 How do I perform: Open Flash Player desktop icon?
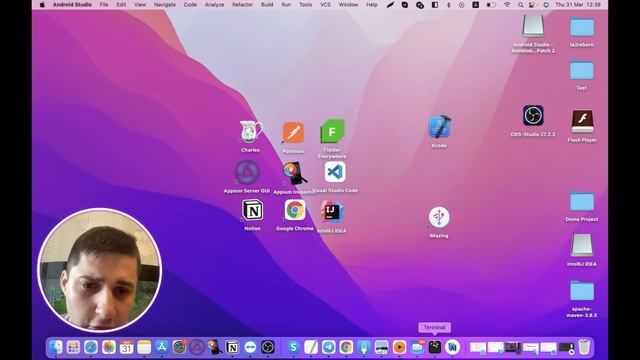[x=582, y=121]
